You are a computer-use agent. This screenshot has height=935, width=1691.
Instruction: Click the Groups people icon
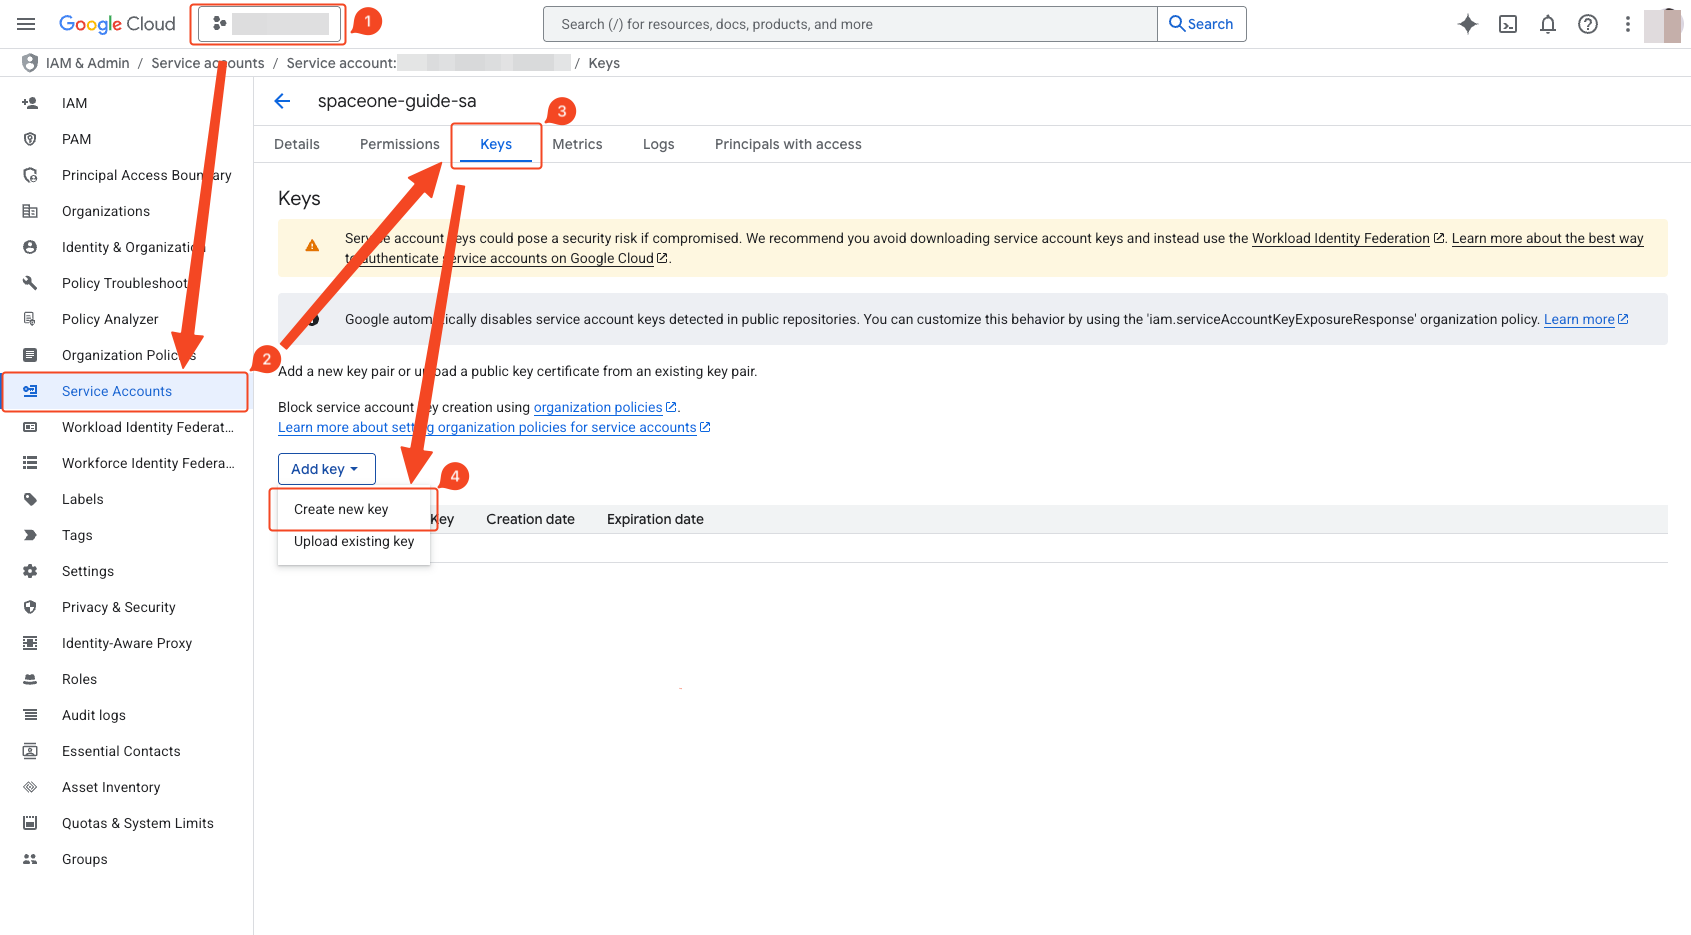click(x=30, y=859)
